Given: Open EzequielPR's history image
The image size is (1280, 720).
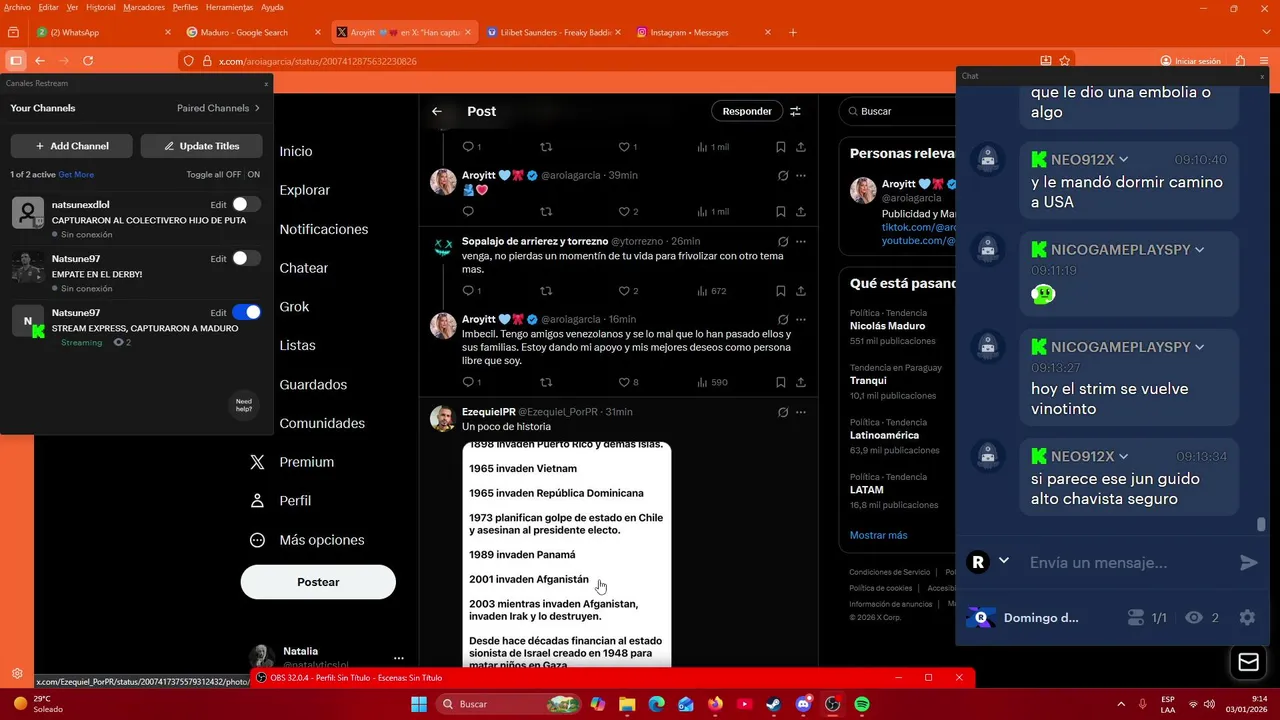Looking at the screenshot, I should 567,554.
